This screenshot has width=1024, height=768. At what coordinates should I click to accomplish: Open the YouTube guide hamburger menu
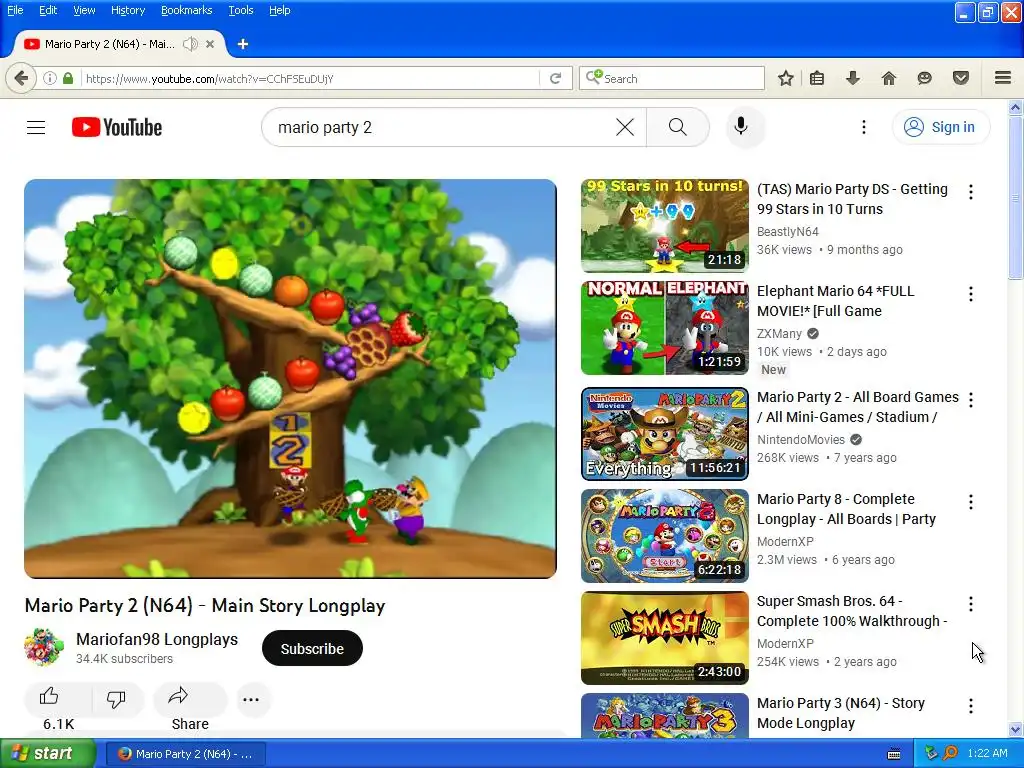[36, 127]
